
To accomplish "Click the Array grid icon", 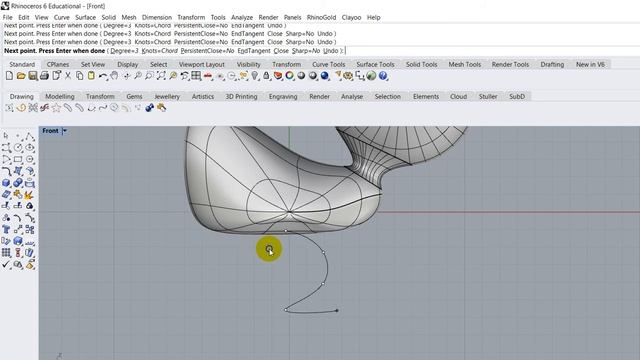I will coord(6,253).
